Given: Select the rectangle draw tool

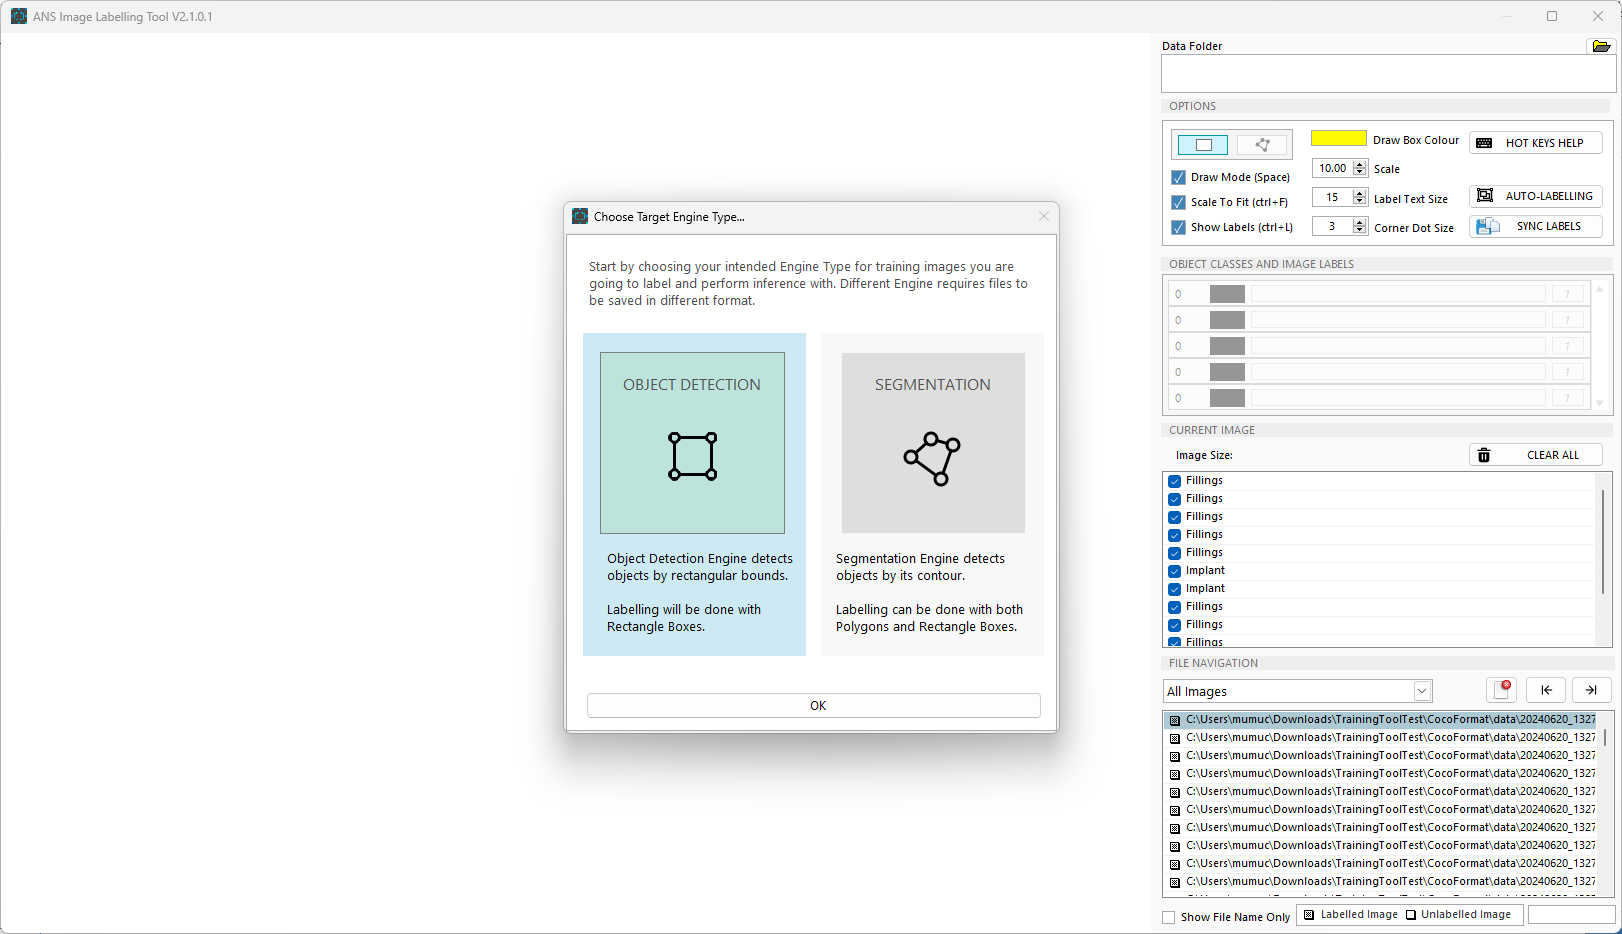Looking at the screenshot, I should [x=1203, y=145].
